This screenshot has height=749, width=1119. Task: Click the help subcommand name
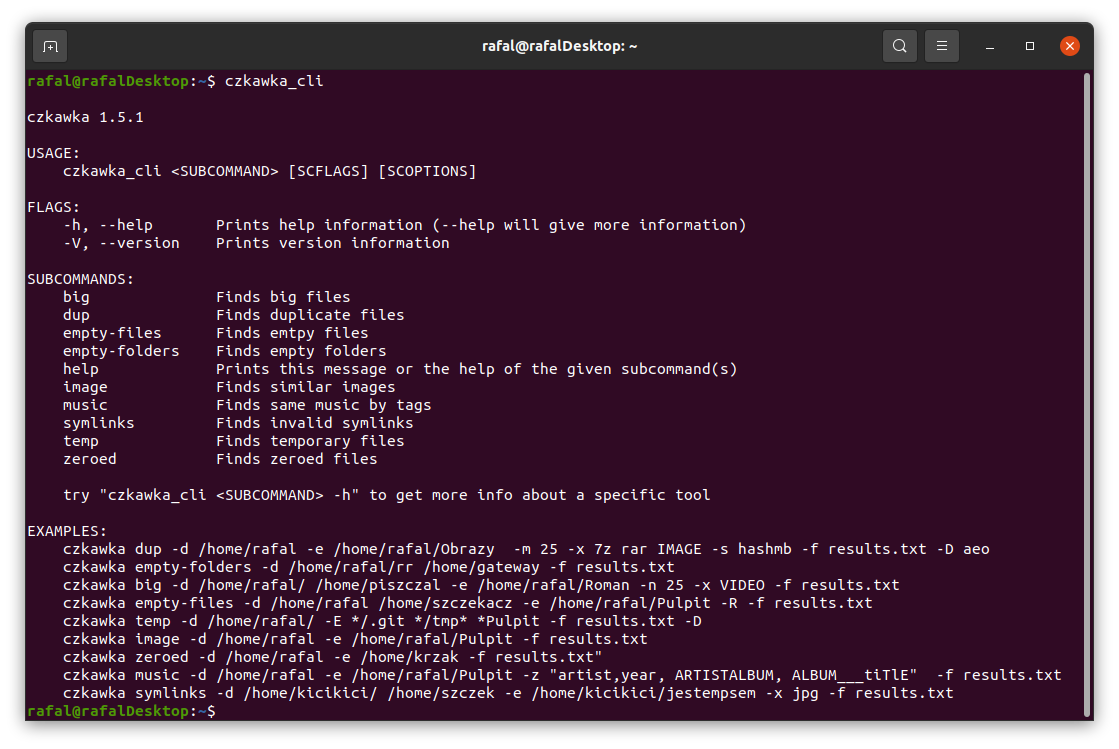pos(81,369)
